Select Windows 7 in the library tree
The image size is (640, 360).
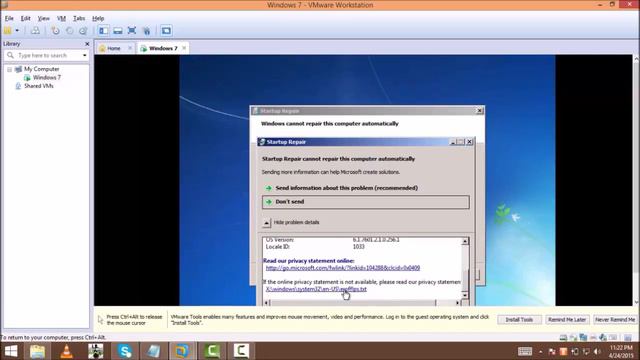coord(47,78)
